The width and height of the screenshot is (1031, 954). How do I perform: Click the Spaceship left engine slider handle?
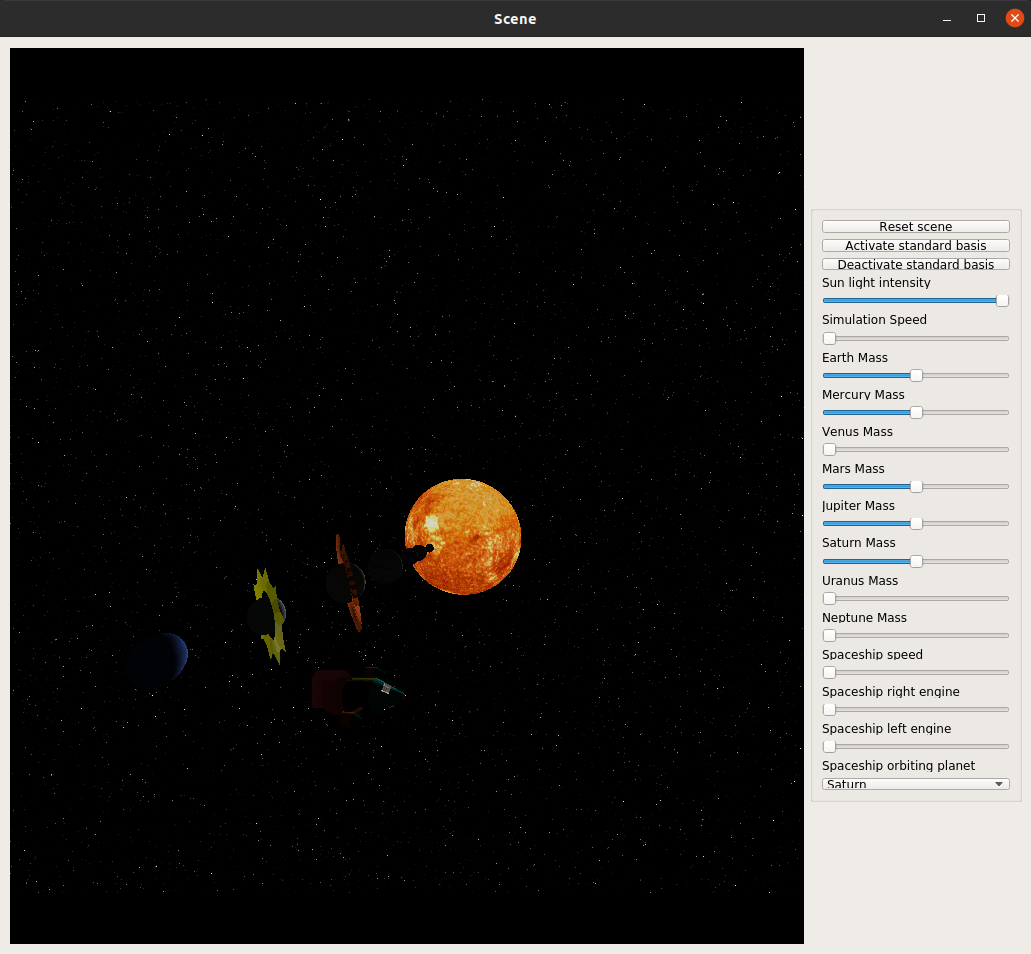click(829, 746)
